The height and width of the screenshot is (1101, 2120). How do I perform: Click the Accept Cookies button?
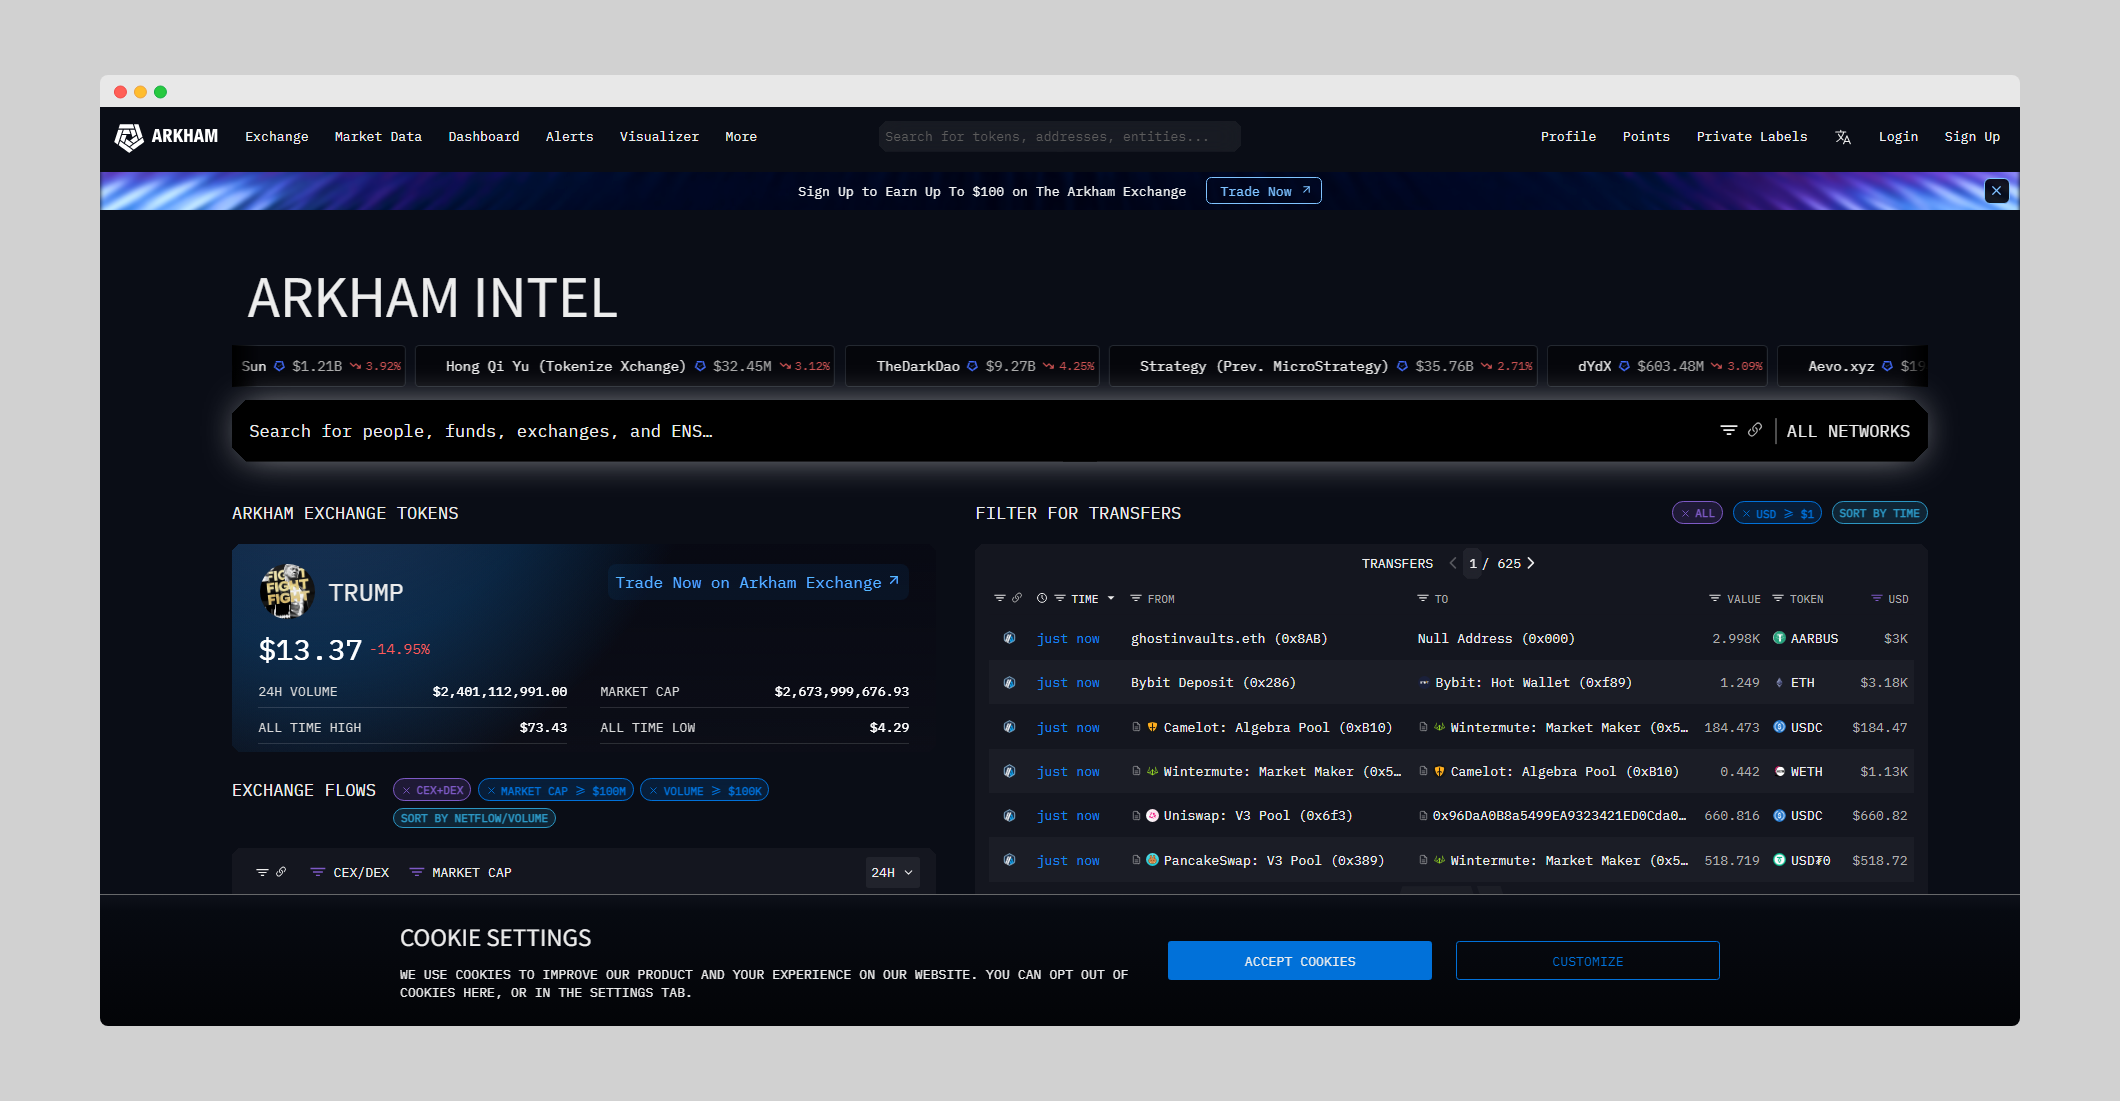pos(1299,961)
